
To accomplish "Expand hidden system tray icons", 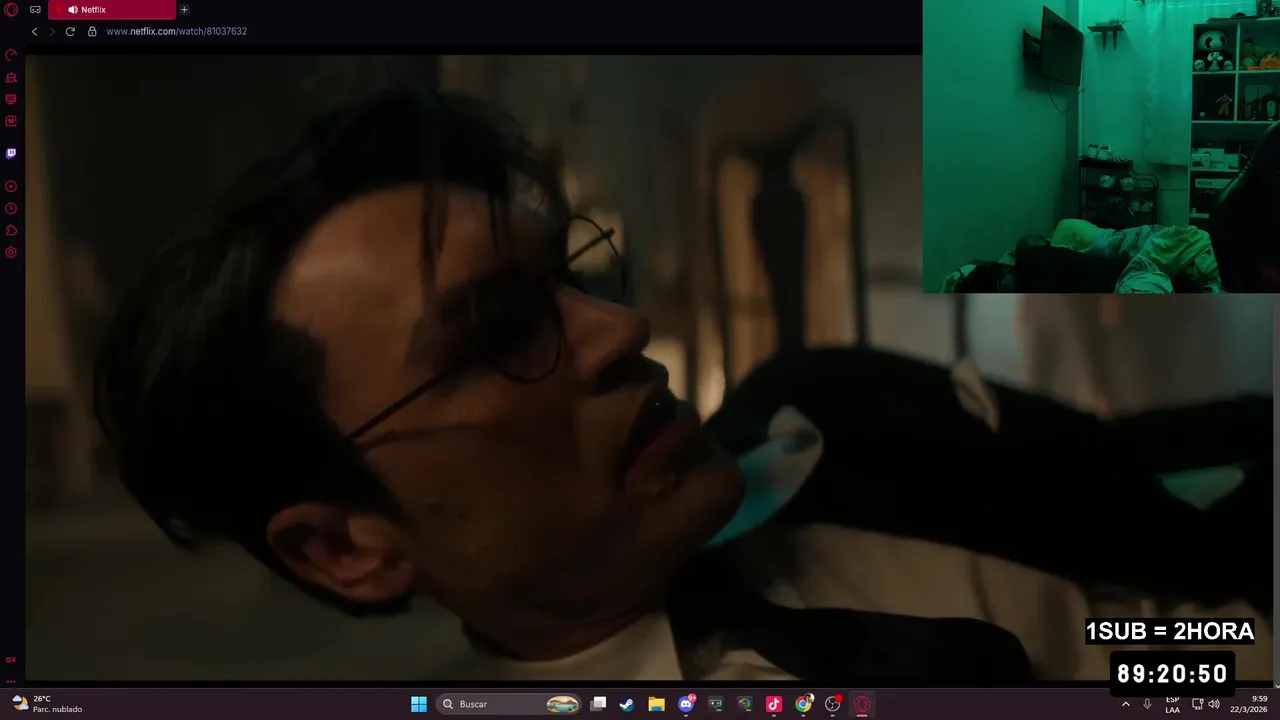I will pos(1126,704).
